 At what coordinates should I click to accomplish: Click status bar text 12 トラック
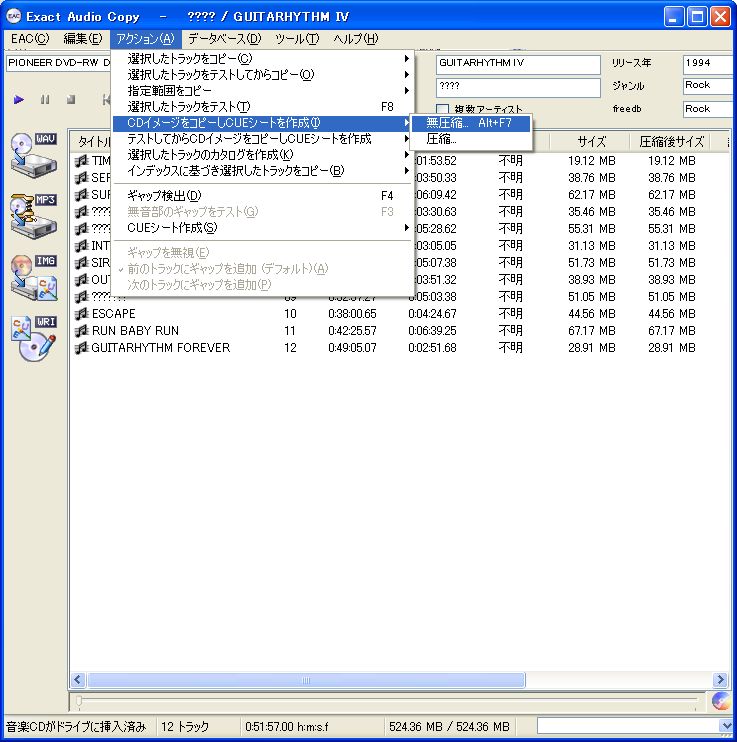click(185, 726)
